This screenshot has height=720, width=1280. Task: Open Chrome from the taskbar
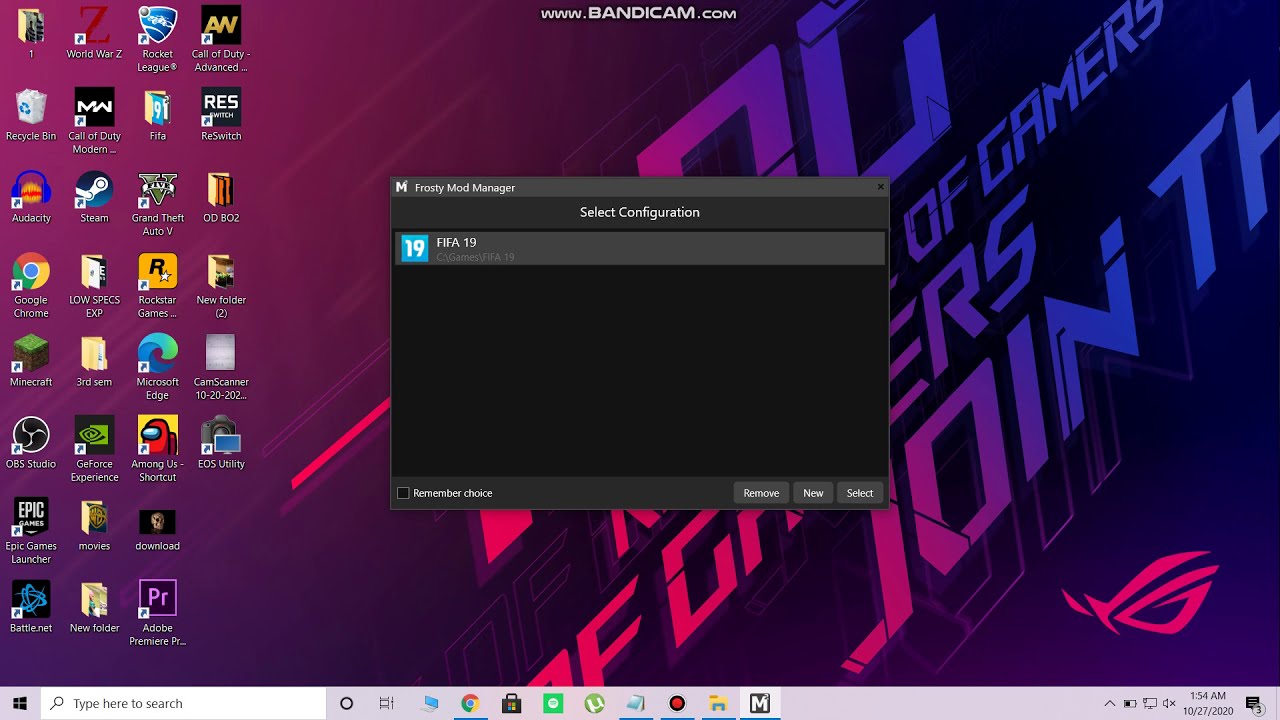coord(470,703)
